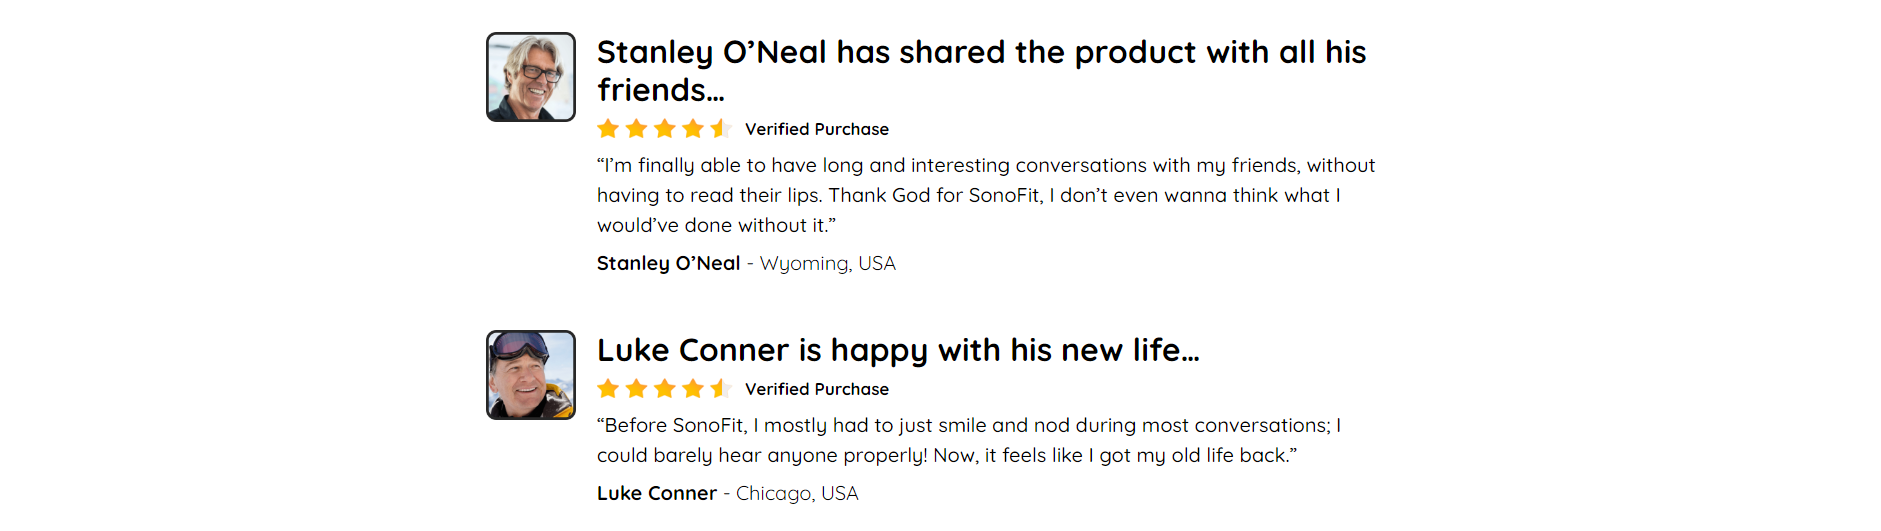Click the 'Wyoming, USA' location text

(827, 263)
